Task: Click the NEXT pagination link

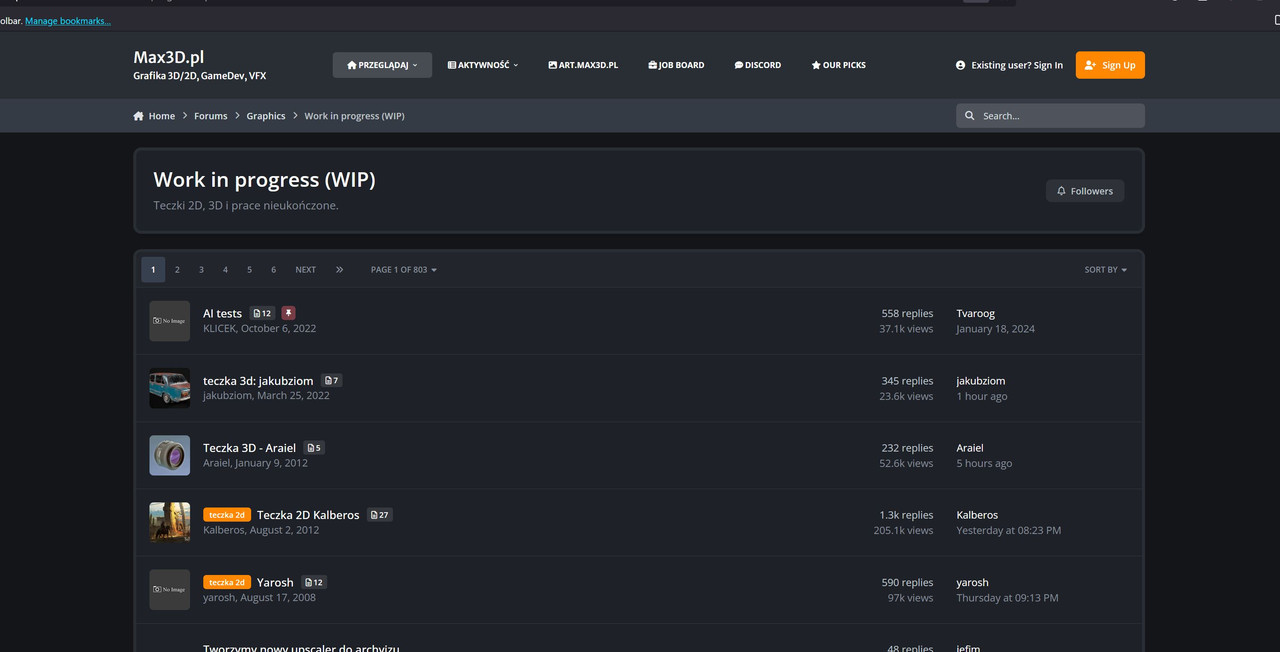Action: [x=305, y=270]
